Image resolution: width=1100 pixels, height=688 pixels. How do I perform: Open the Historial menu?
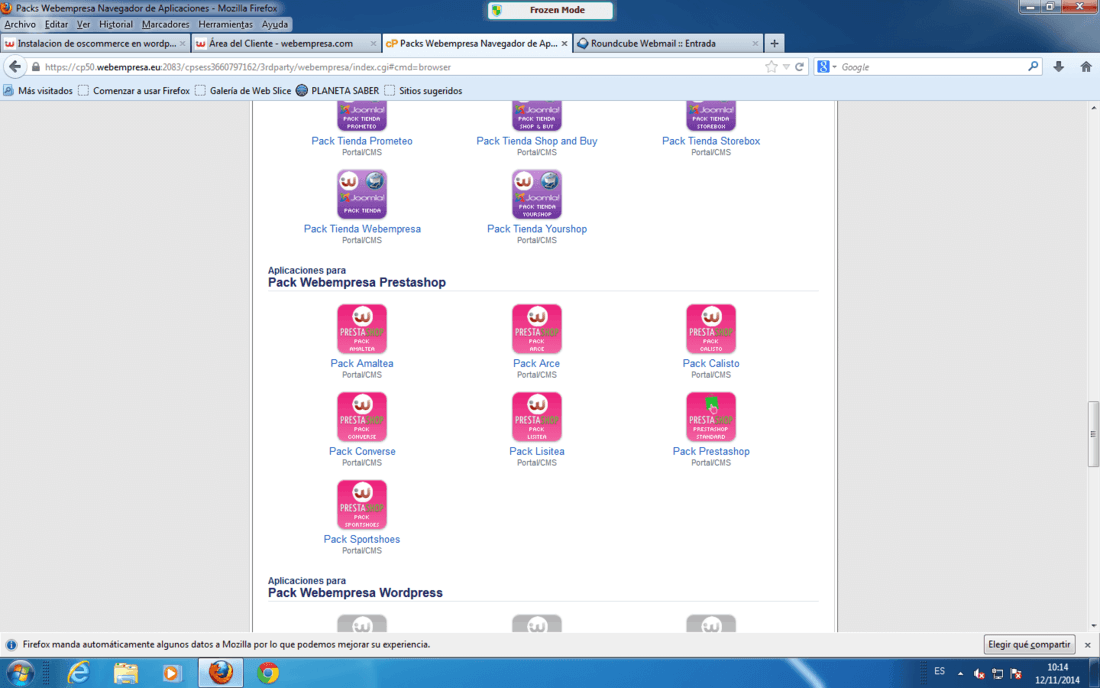click(116, 25)
